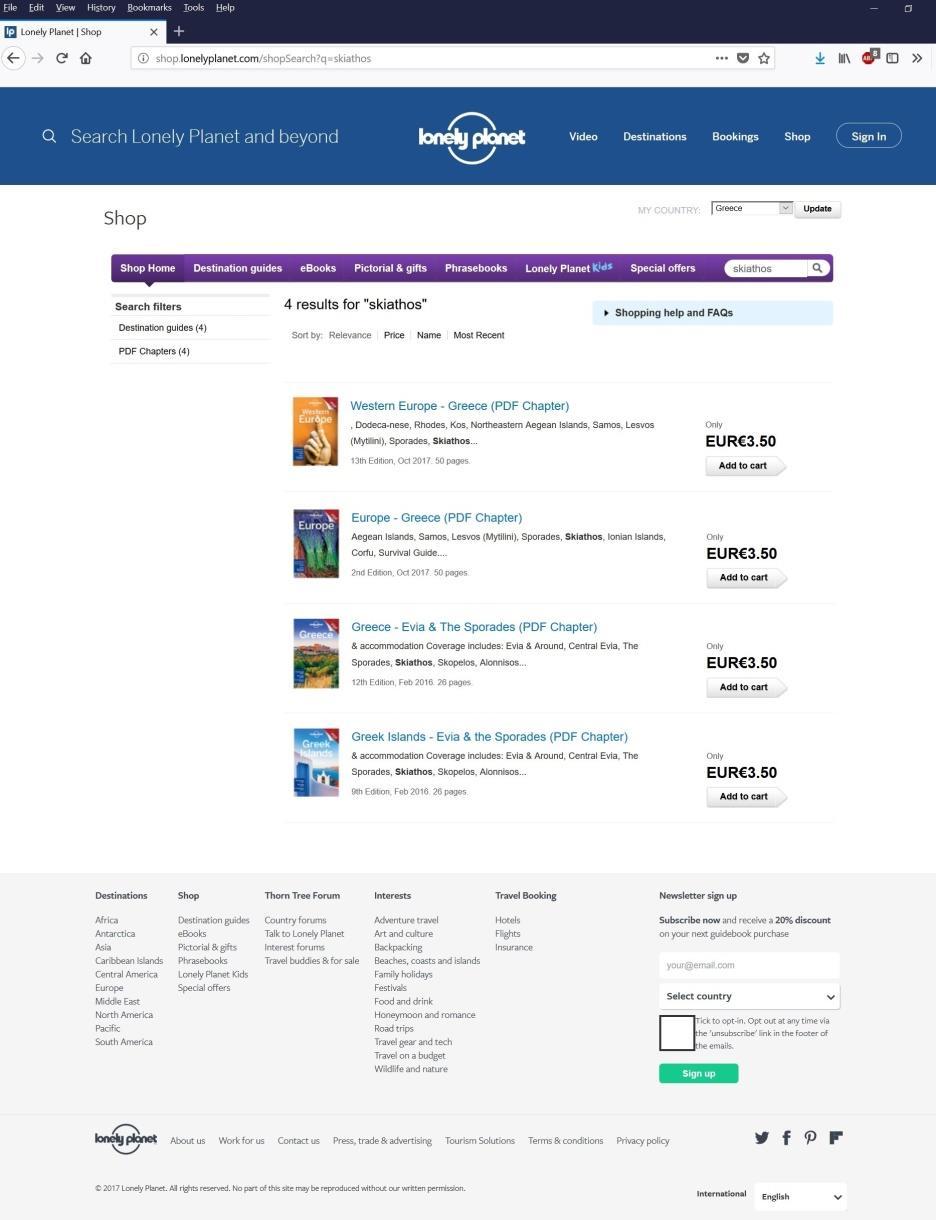Open Western Europe - Greece (PDF Chapter) link
This screenshot has width=936, height=1220.
pos(460,406)
